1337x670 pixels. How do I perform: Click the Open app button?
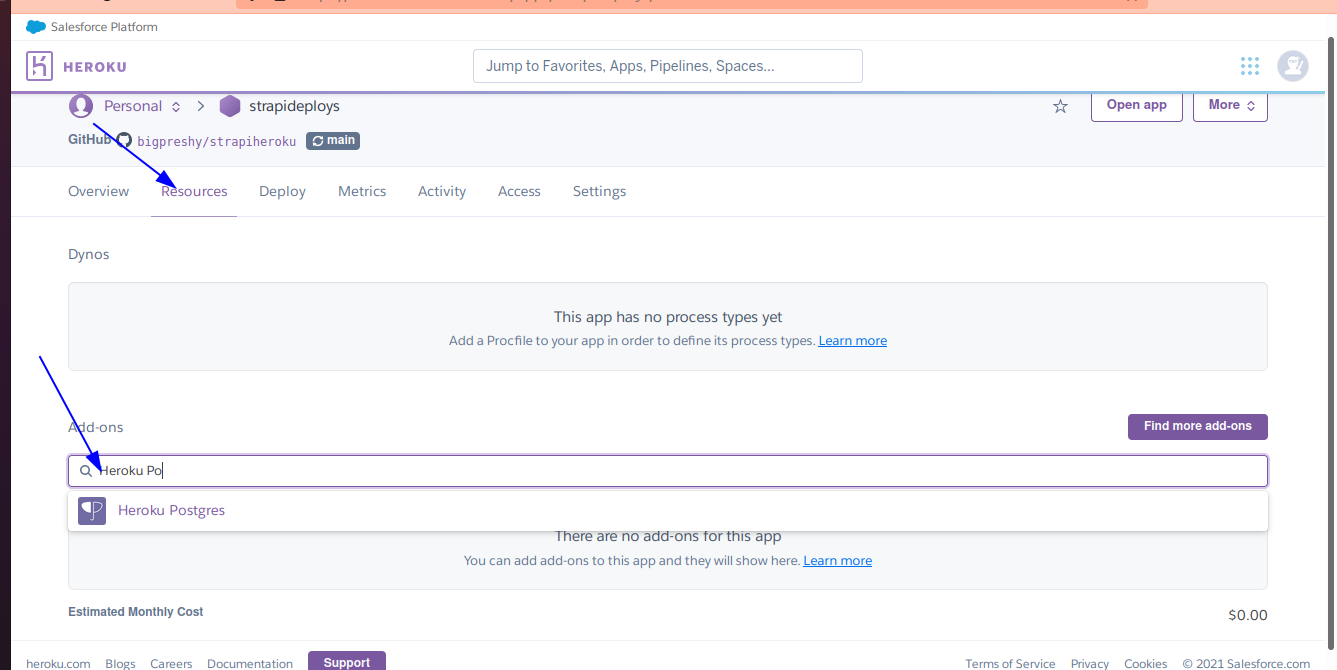pyautogui.click(x=1136, y=105)
